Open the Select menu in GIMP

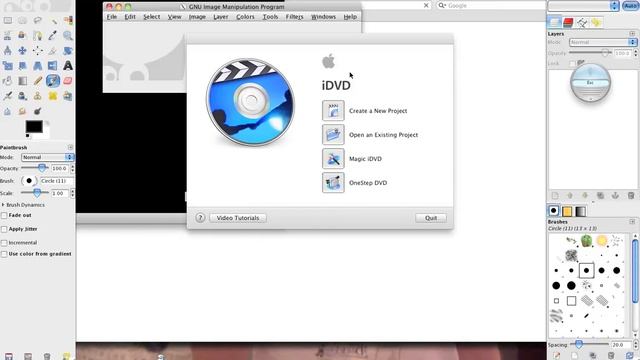point(151,17)
